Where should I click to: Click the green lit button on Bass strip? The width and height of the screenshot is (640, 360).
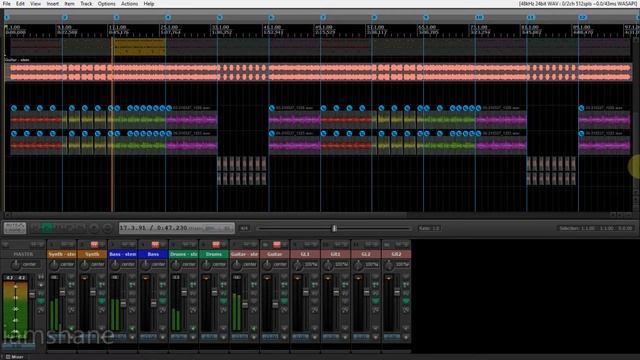(x=162, y=301)
